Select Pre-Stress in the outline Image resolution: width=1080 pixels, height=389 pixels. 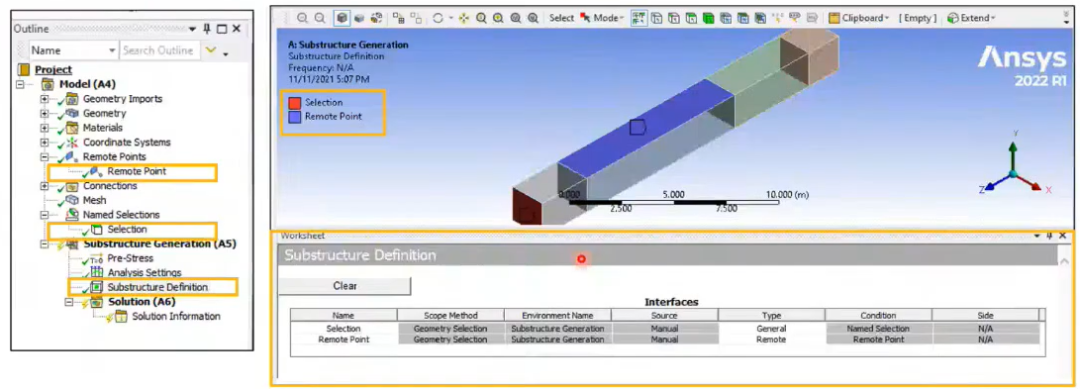coord(130,258)
